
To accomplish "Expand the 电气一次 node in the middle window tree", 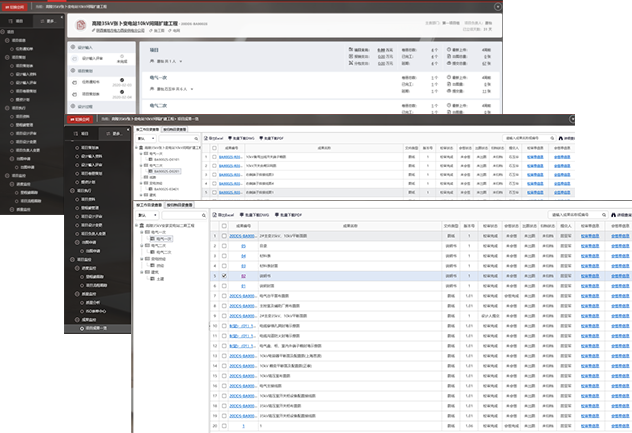I will [143, 155].
